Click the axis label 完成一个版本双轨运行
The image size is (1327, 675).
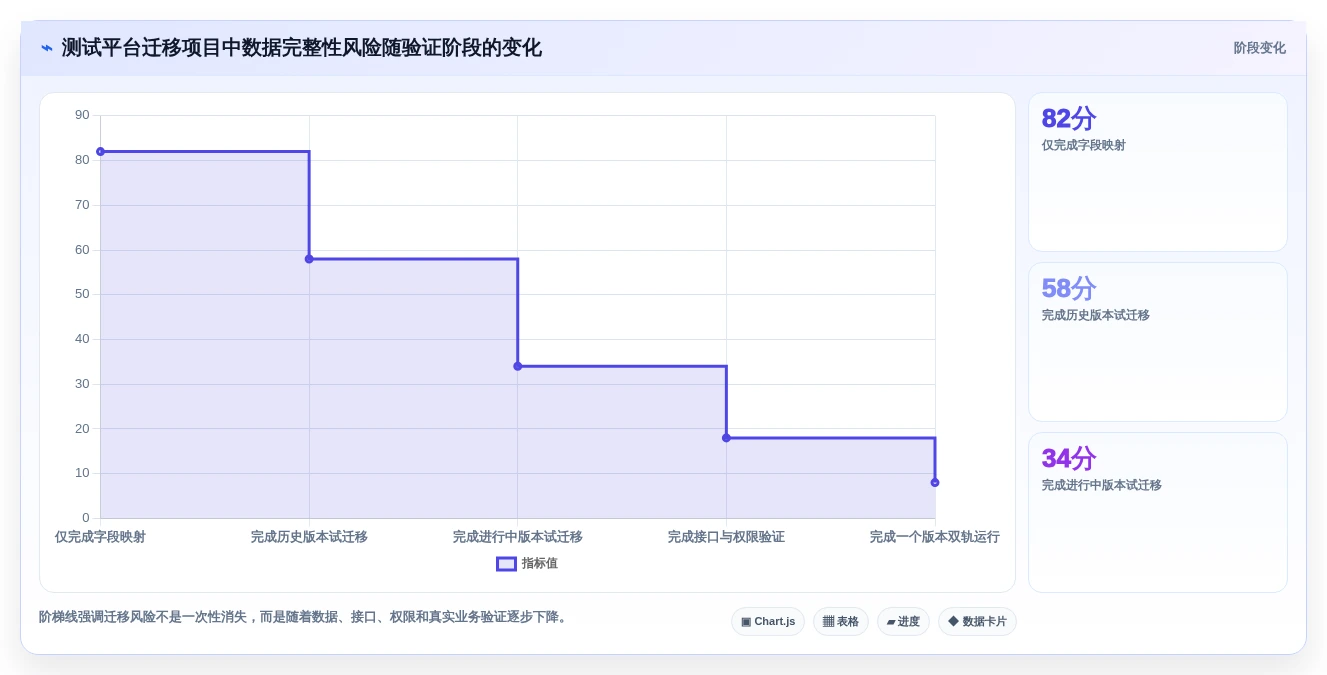[x=935, y=537]
